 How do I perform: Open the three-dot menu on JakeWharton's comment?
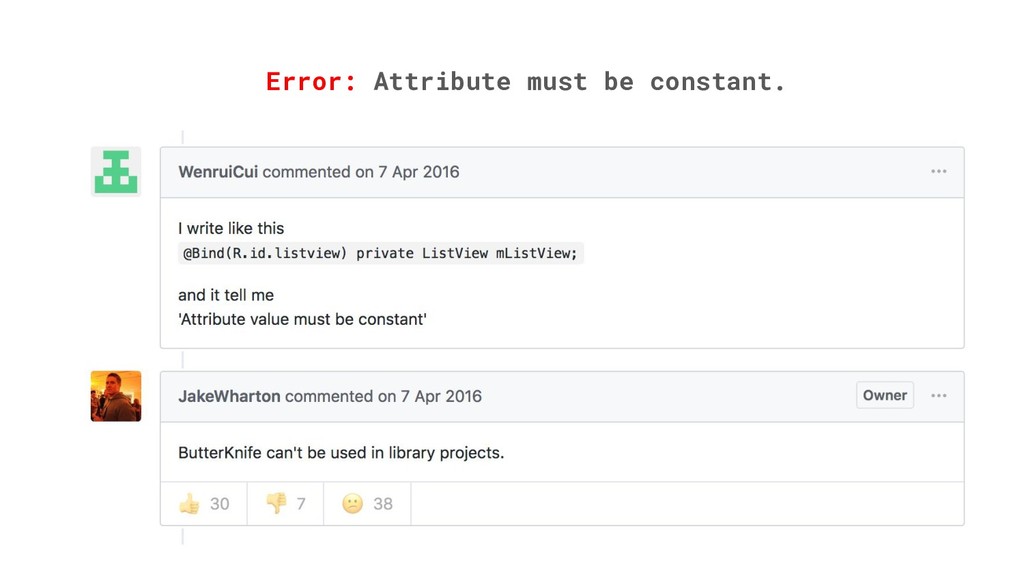pyautogui.click(x=938, y=395)
